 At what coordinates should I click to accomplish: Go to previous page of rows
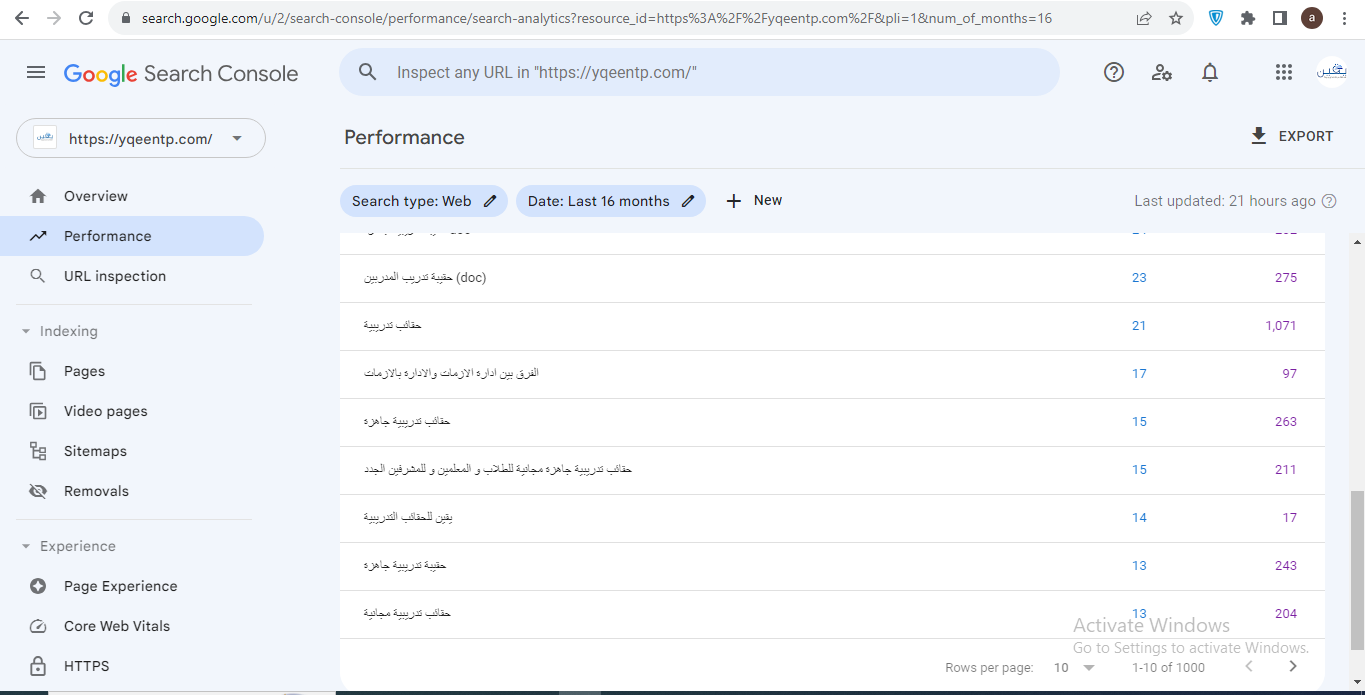[1249, 667]
